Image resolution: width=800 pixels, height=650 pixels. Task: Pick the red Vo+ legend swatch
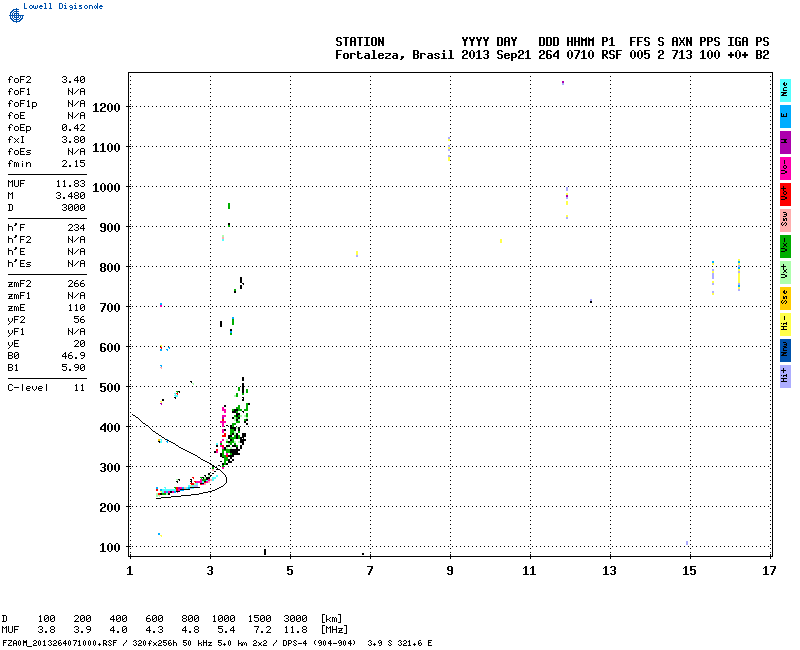(785, 194)
